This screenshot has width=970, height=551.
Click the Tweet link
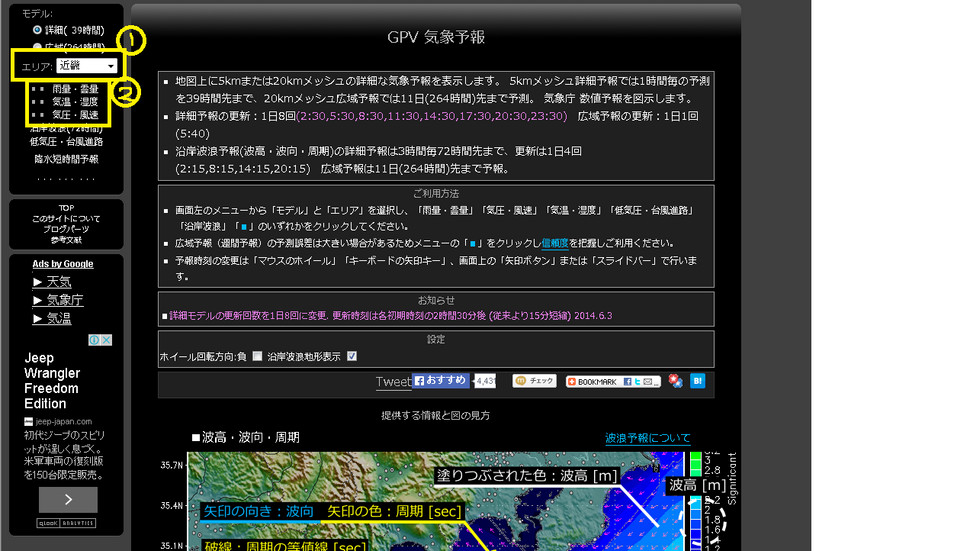(x=393, y=382)
